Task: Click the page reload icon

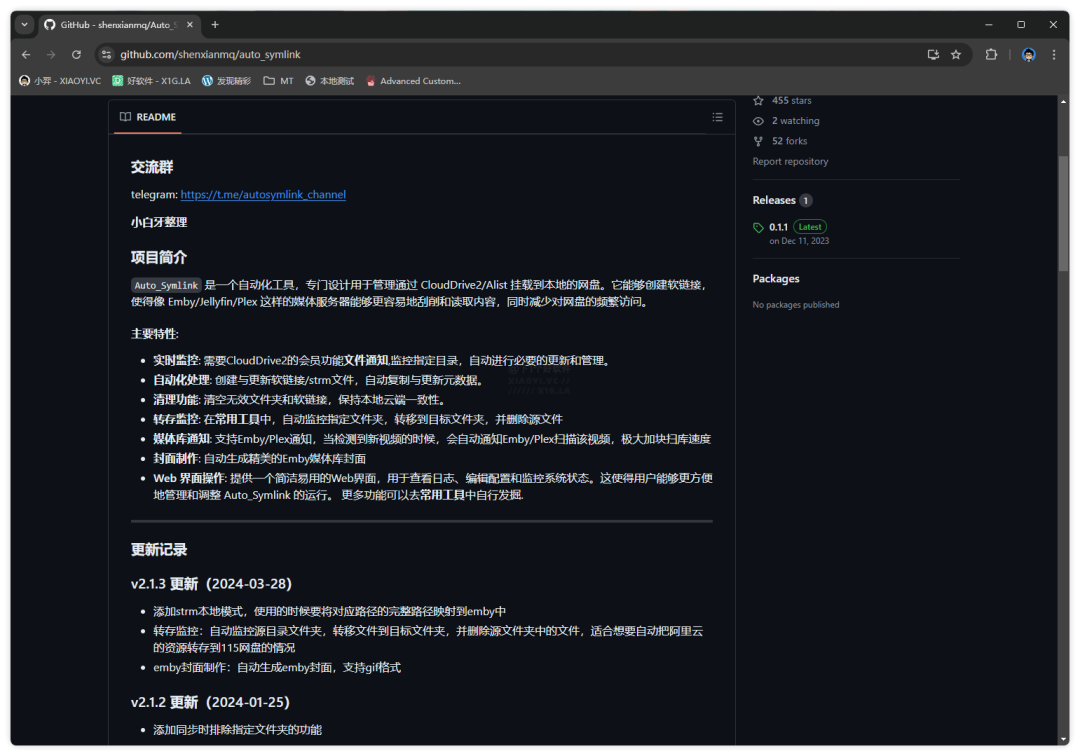Action: [76, 55]
